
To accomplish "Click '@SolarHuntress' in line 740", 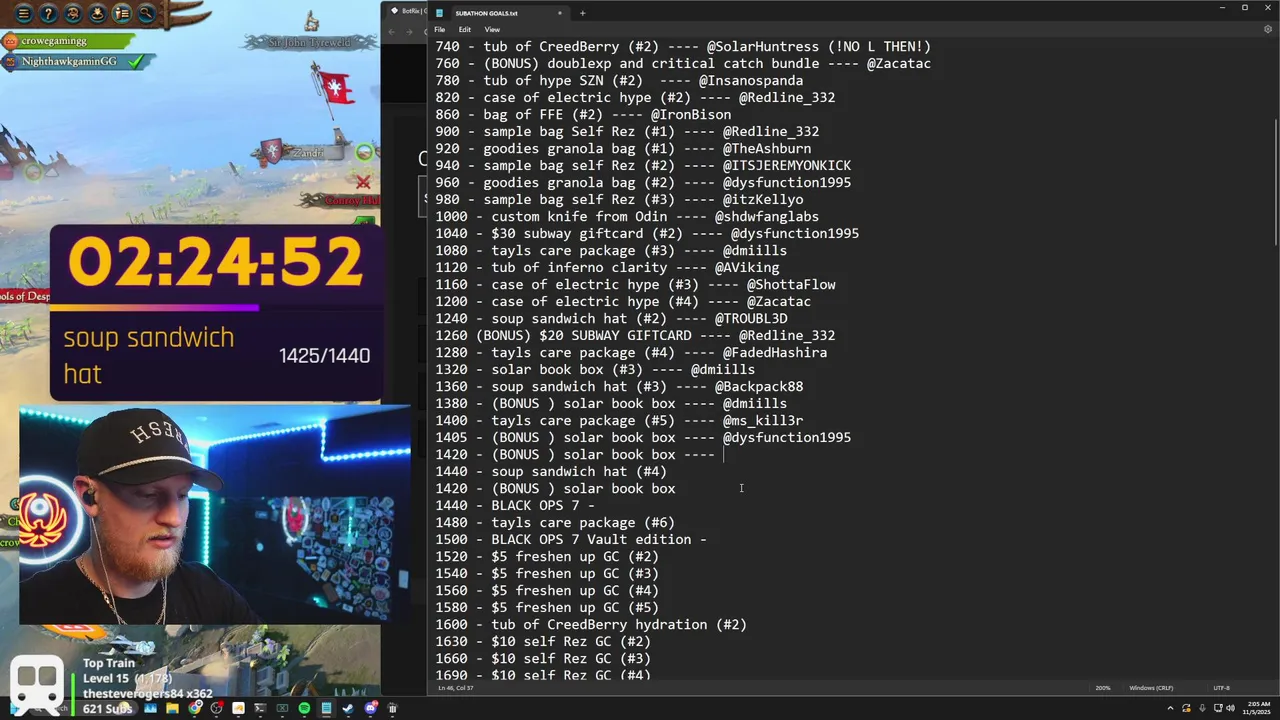I will tap(763, 46).
